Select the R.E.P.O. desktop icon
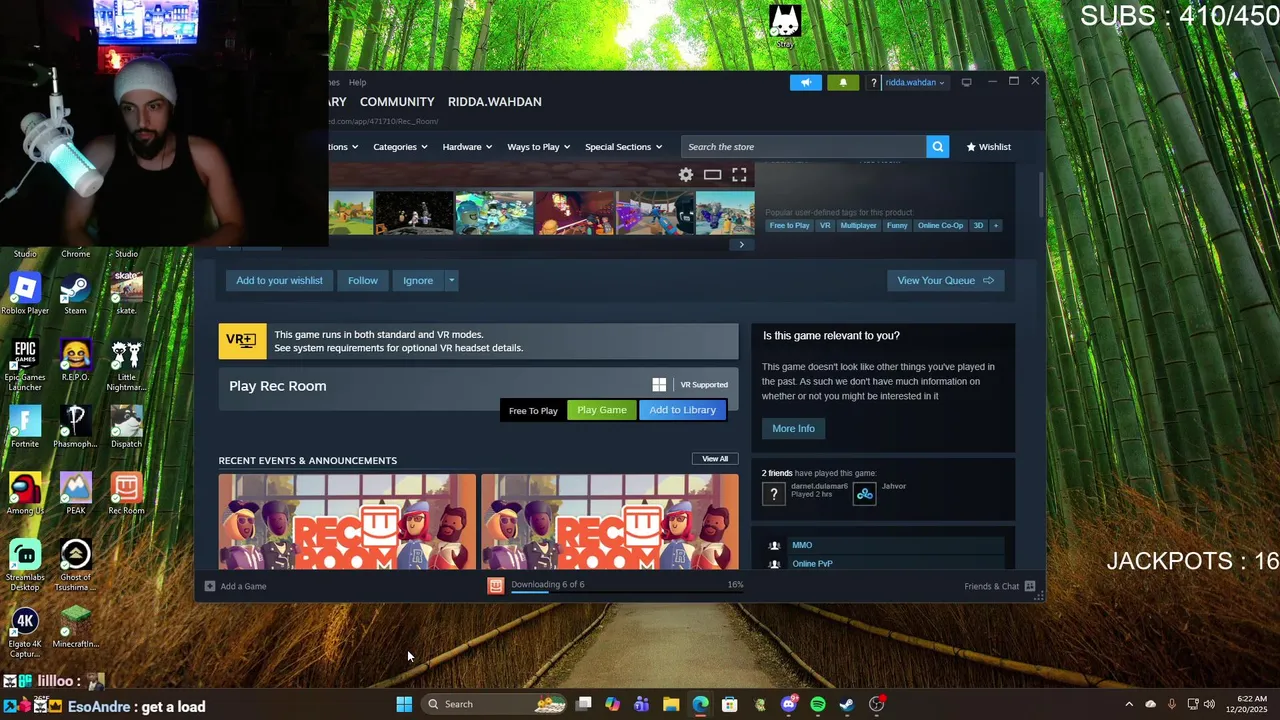This screenshot has width=1280, height=720. click(x=75, y=360)
